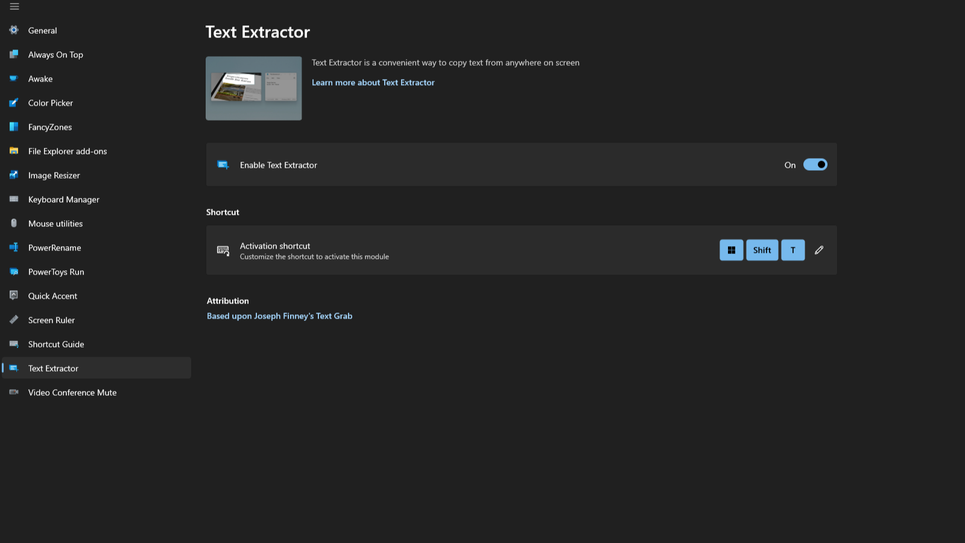Navigate to Keyboard Manager settings

[x=63, y=199]
